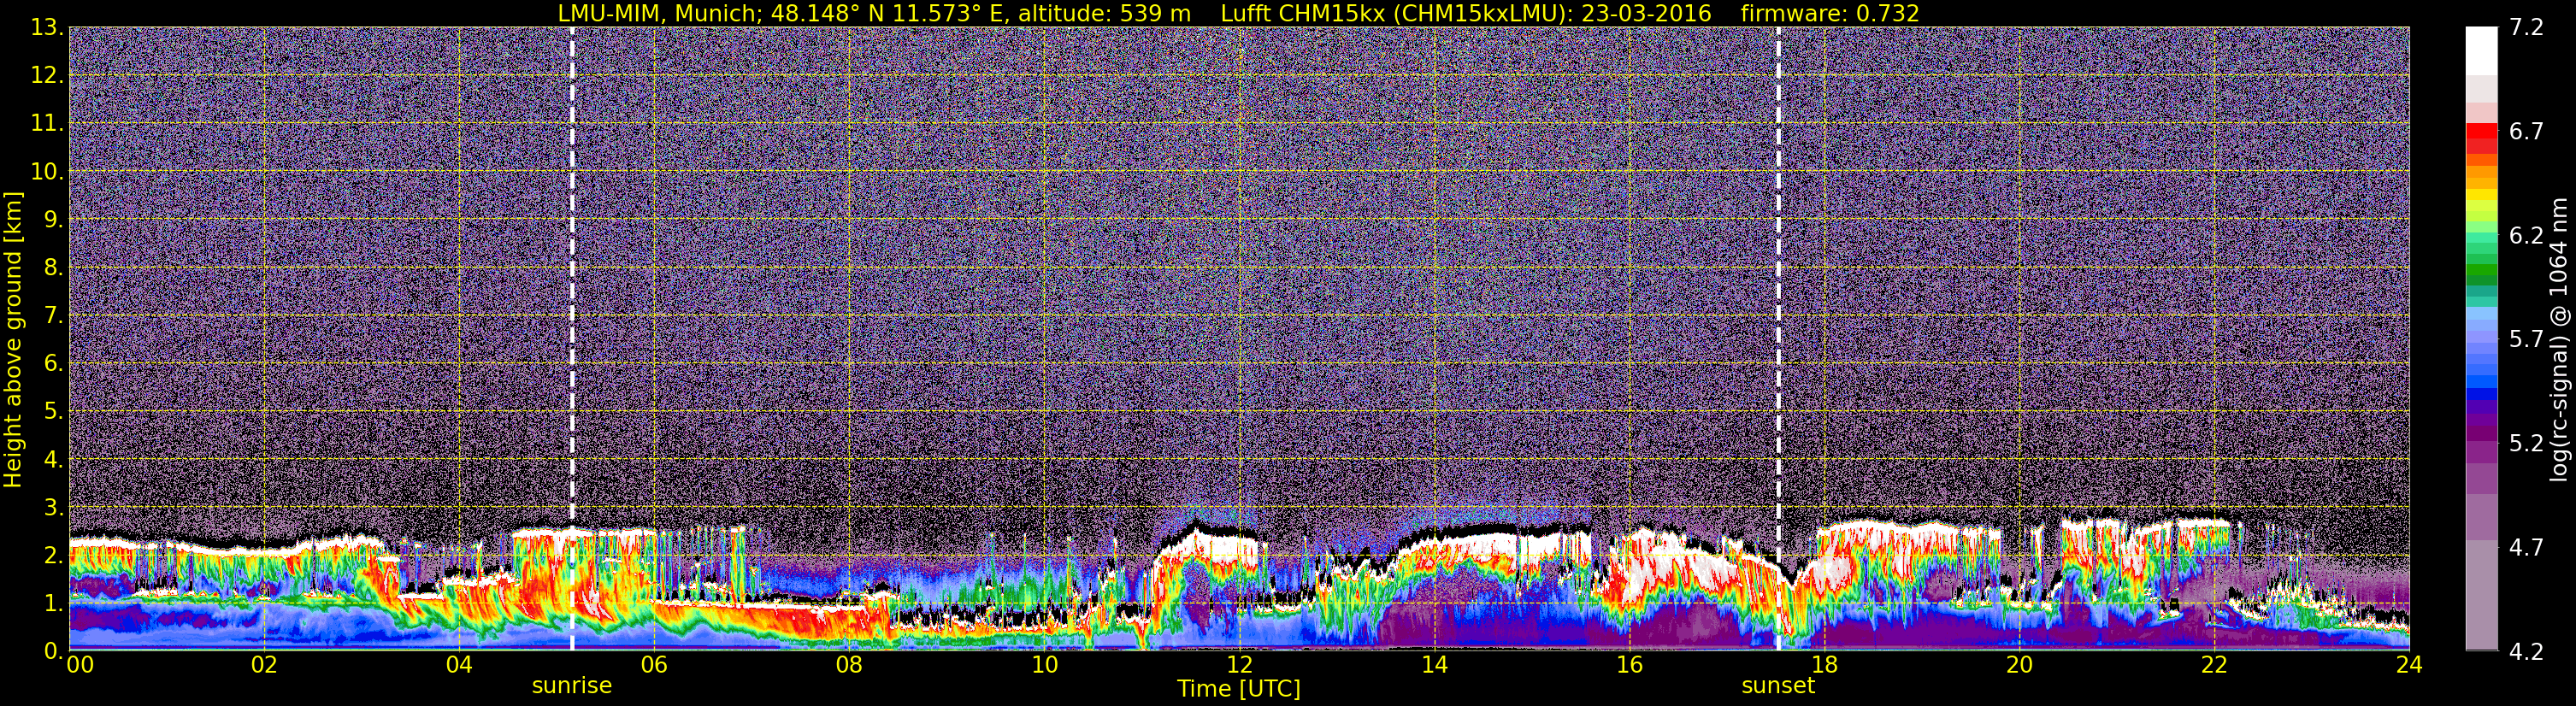Click the '12' tick on the time axis

[x=1239, y=665]
